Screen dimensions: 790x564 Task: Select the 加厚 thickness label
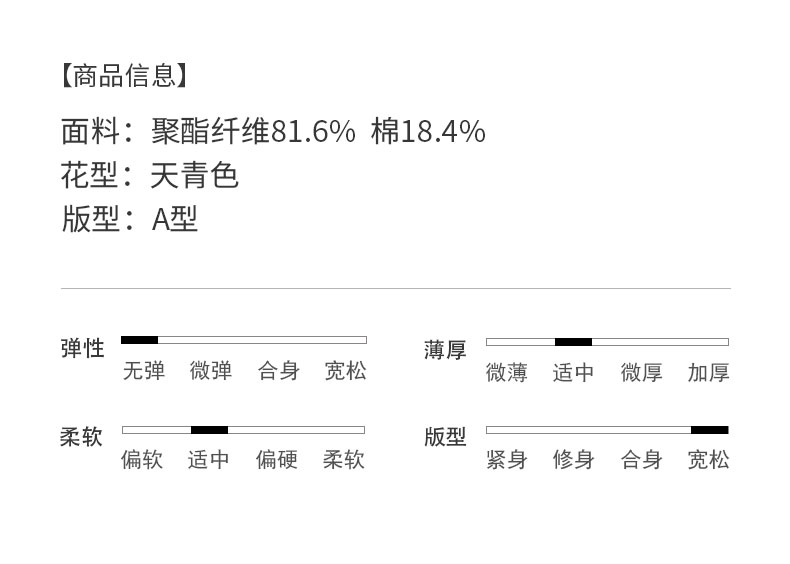pos(708,373)
